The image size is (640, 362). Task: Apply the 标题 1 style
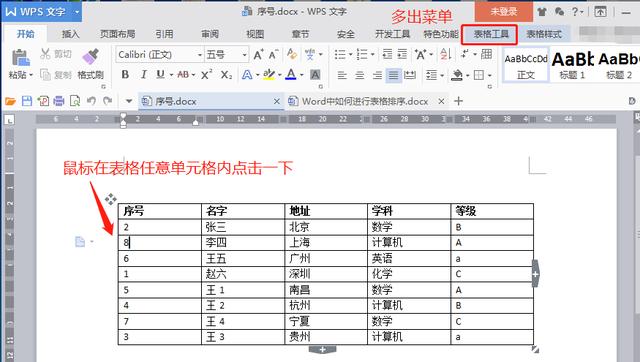click(x=572, y=65)
